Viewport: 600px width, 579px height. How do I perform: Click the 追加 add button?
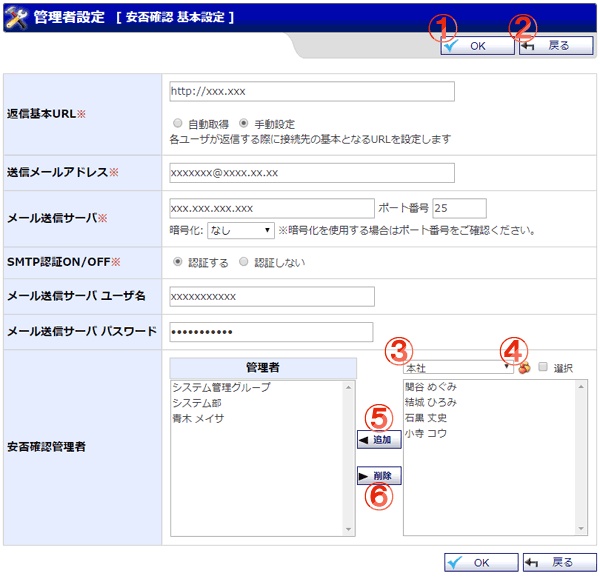click(x=379, y=440)
